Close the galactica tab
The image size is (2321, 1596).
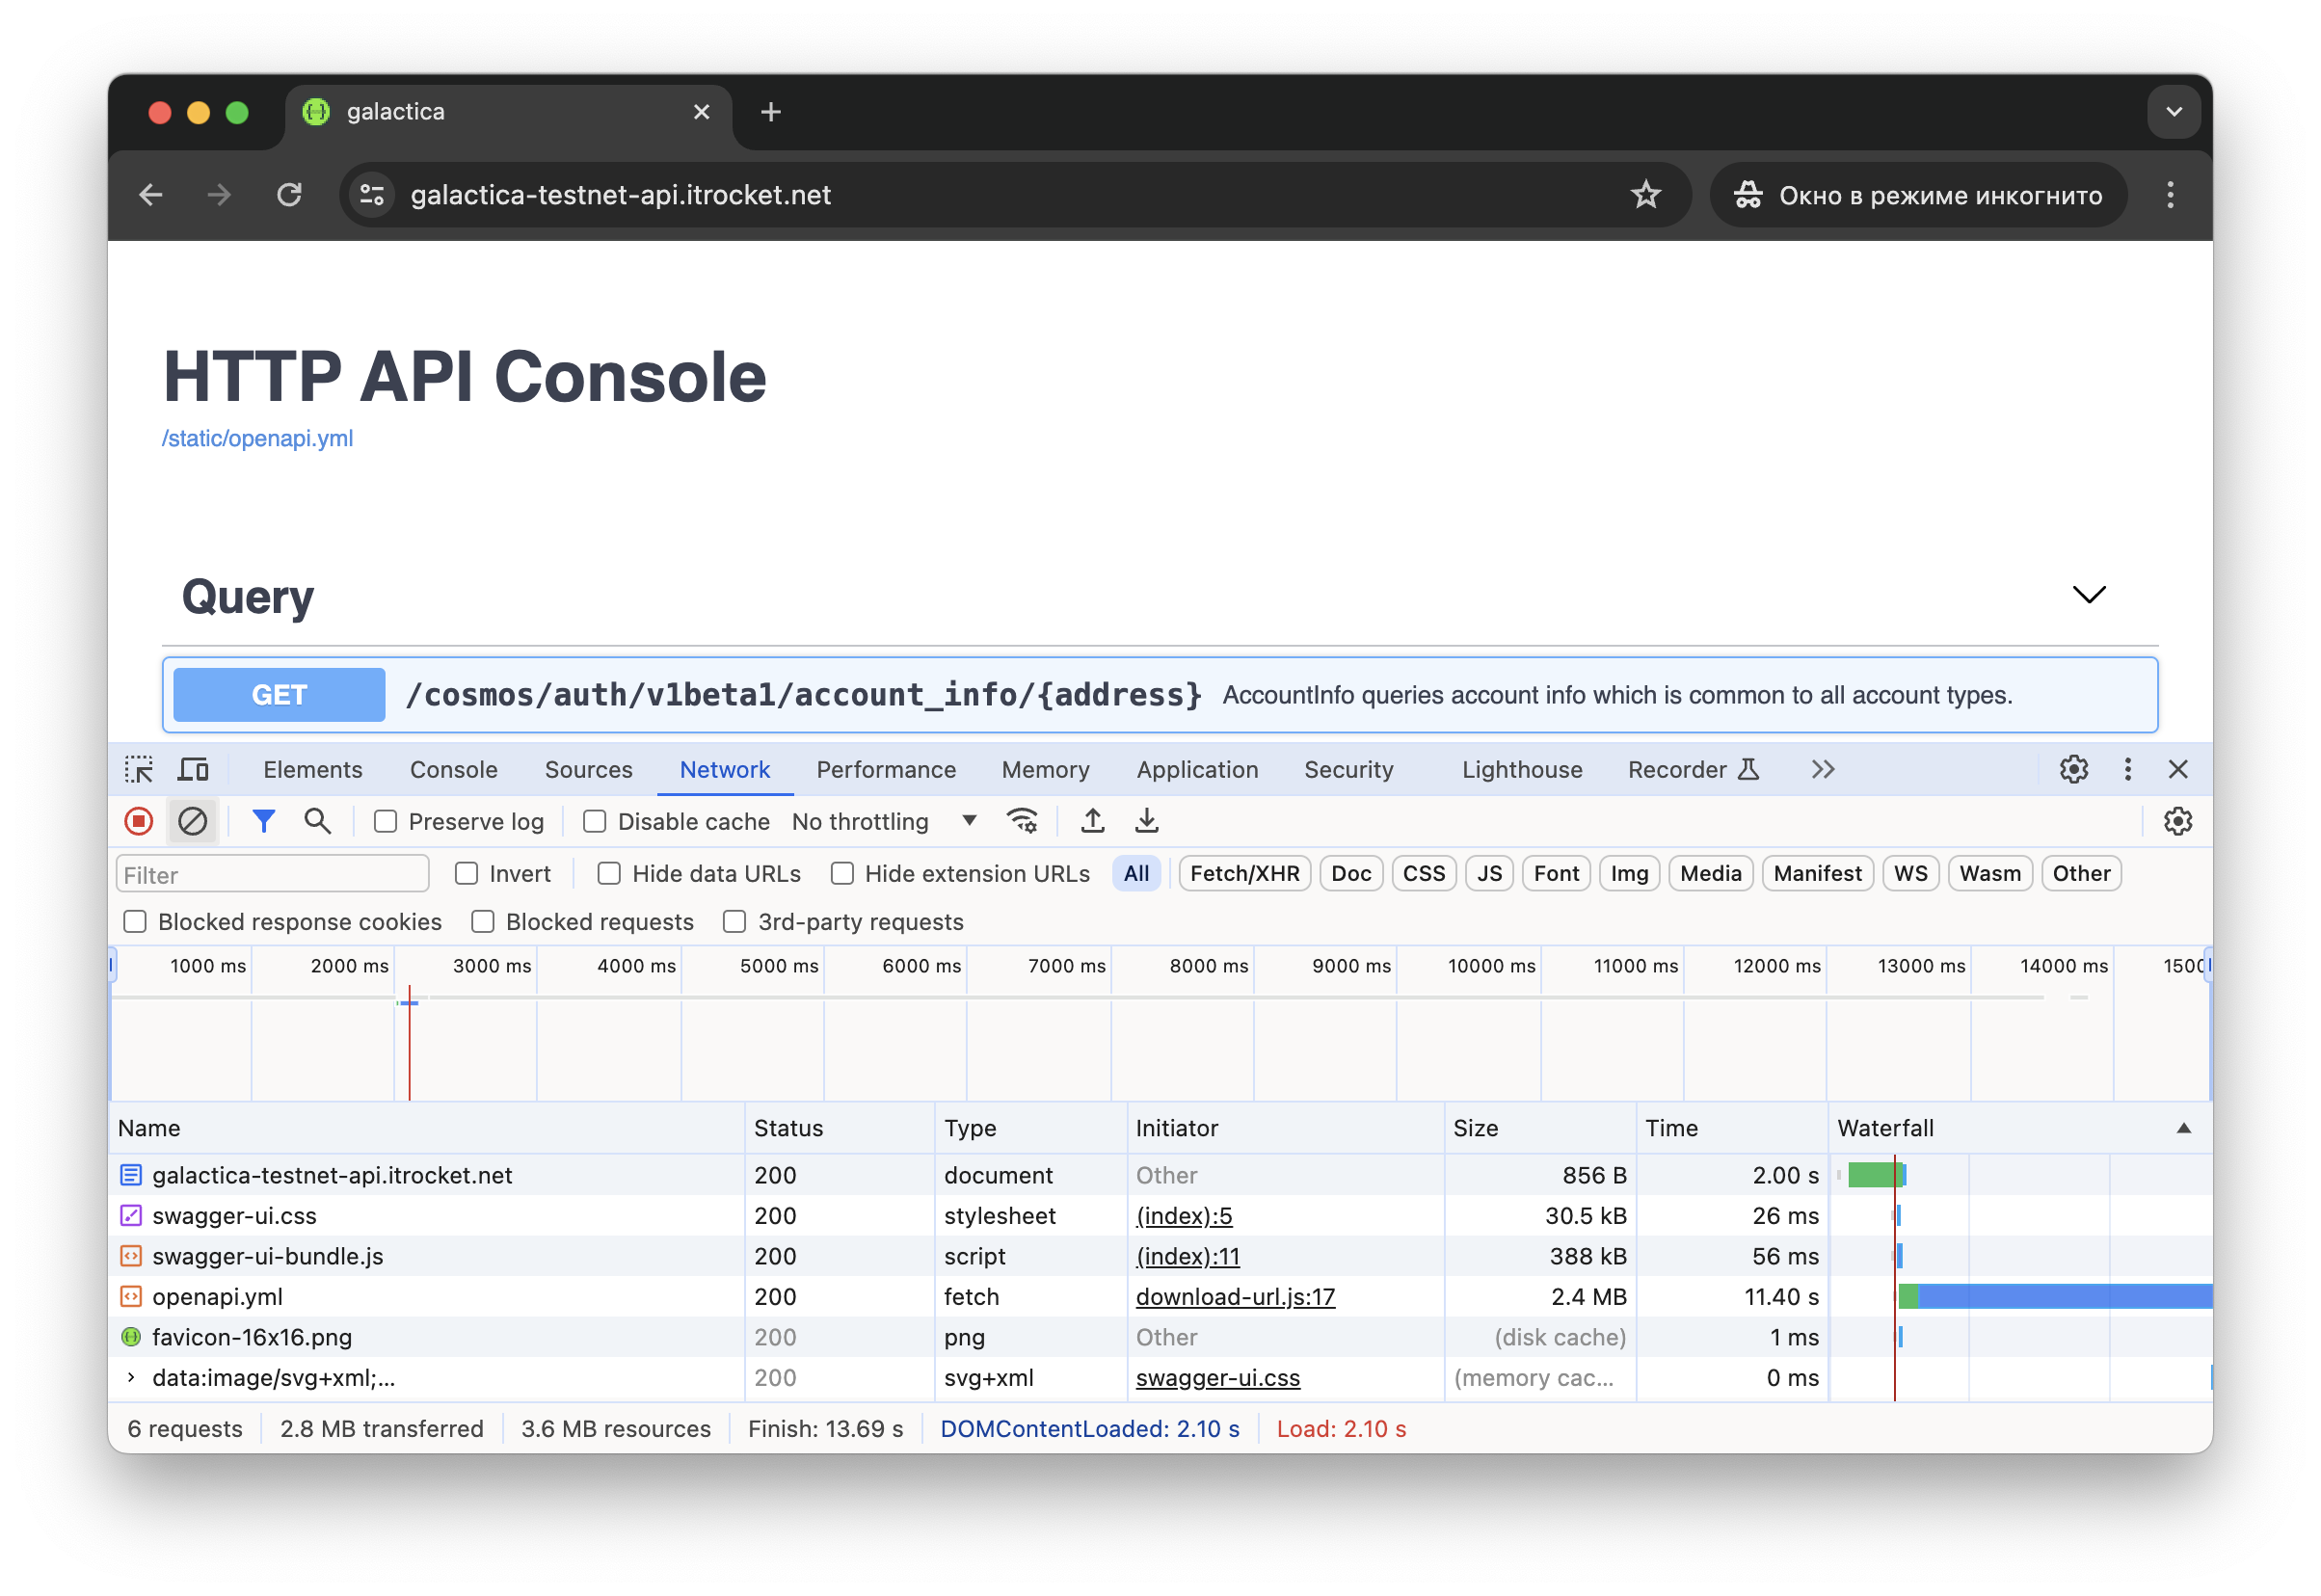pos(701,112)
